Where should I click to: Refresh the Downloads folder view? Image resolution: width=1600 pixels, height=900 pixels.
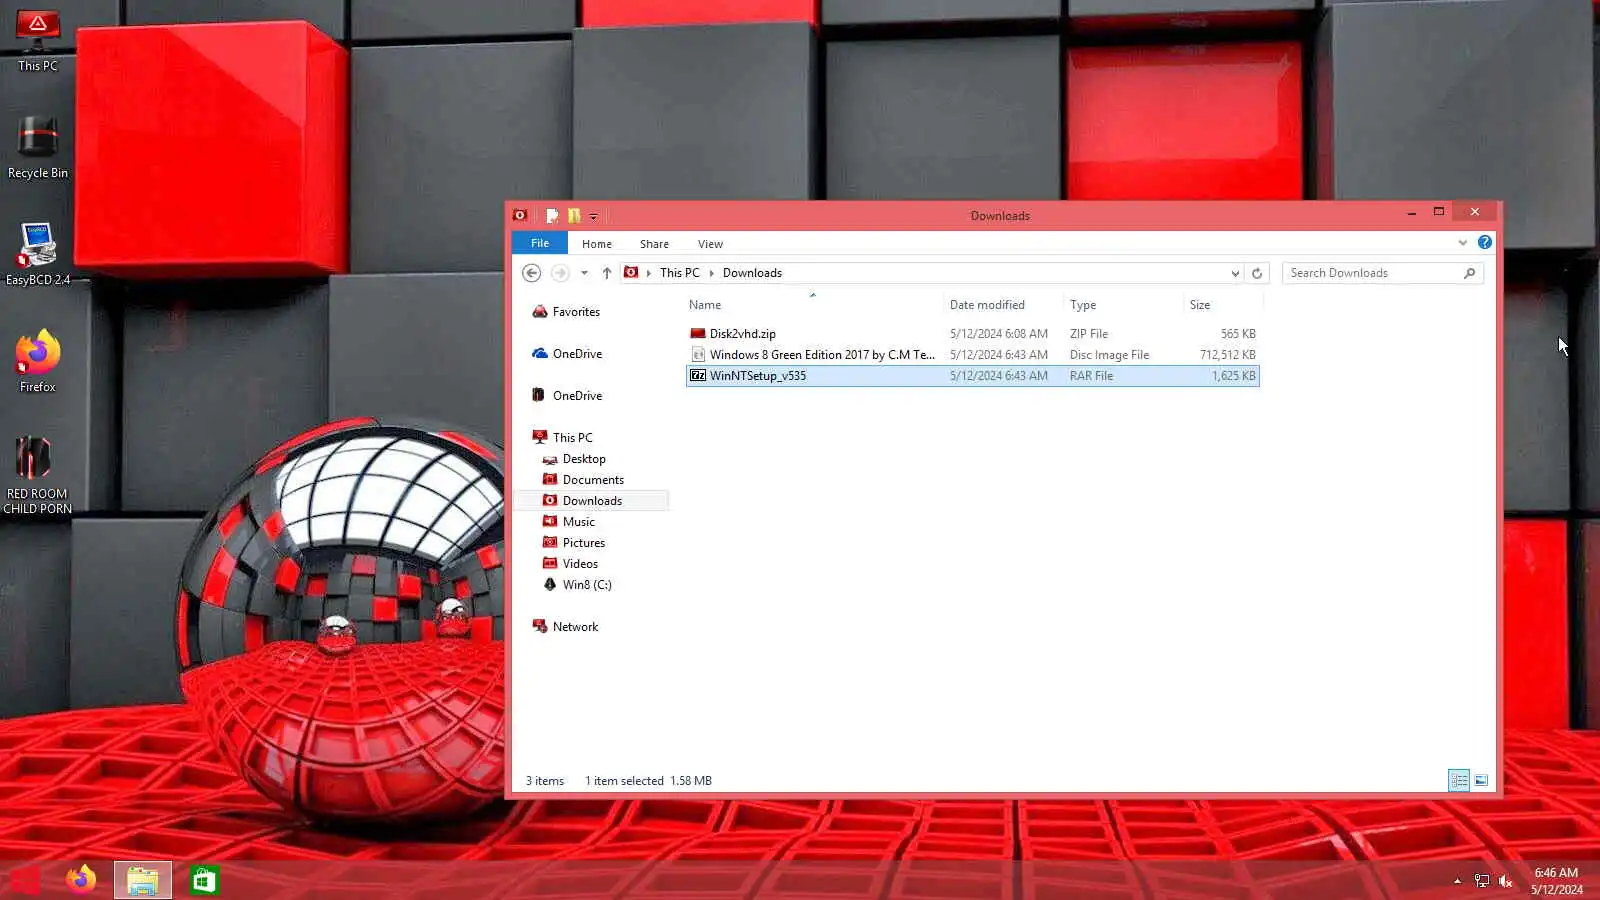point(1257,273)
